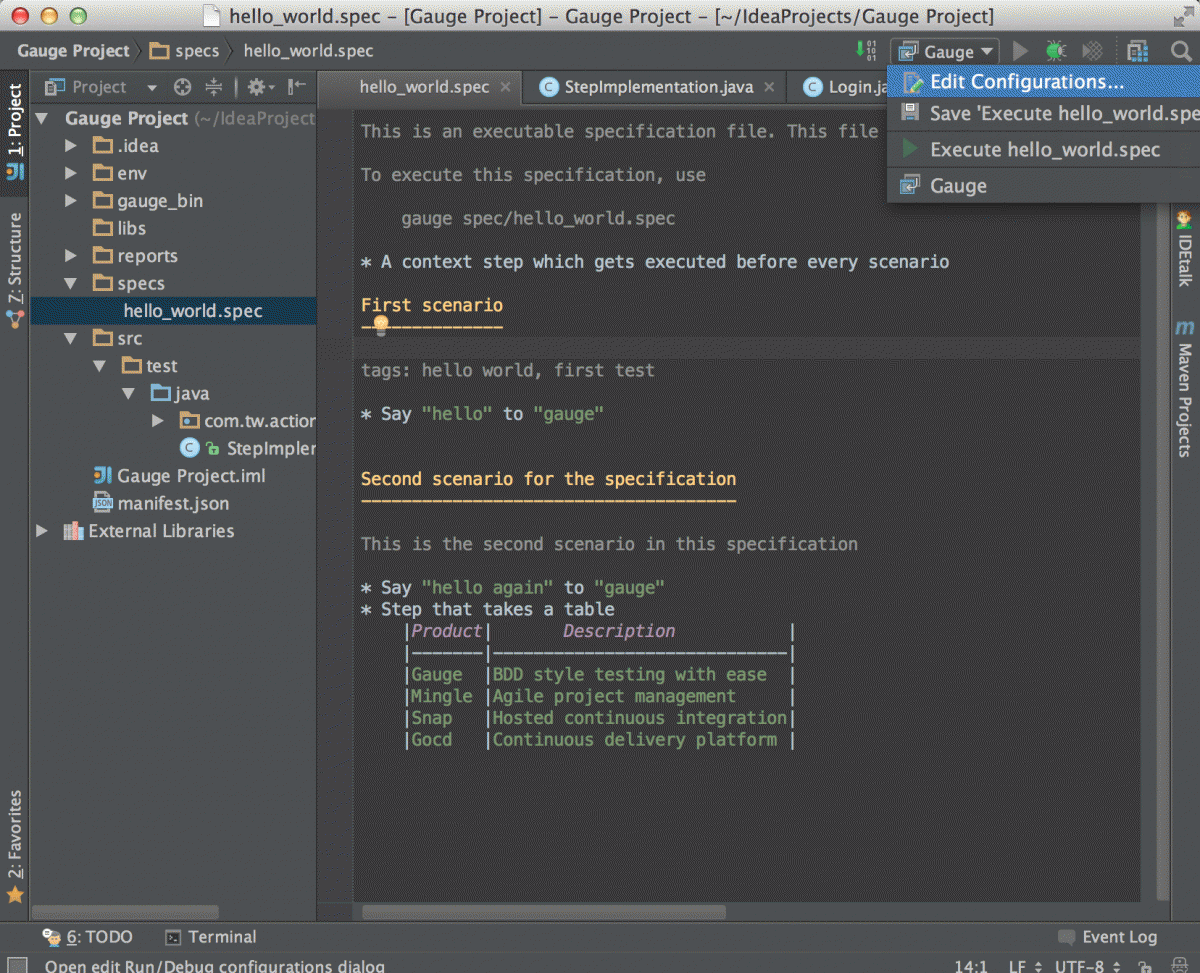Collapse the specs folder in the tree

point(70,284)
